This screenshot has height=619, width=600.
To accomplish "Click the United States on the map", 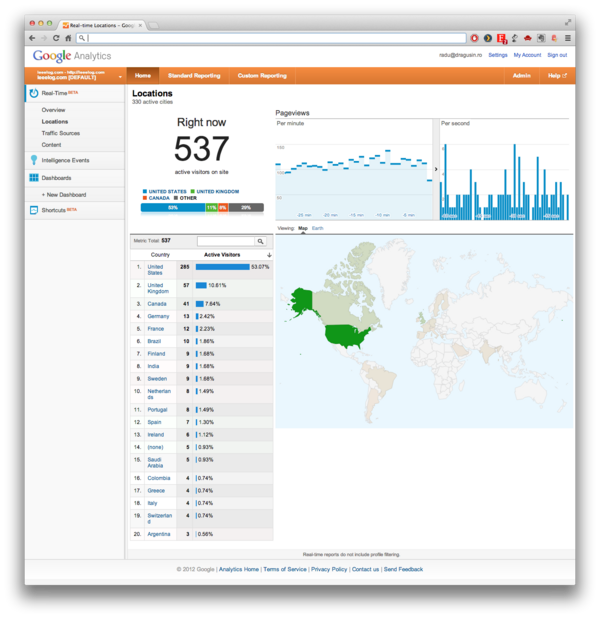I will coord(346,336).
